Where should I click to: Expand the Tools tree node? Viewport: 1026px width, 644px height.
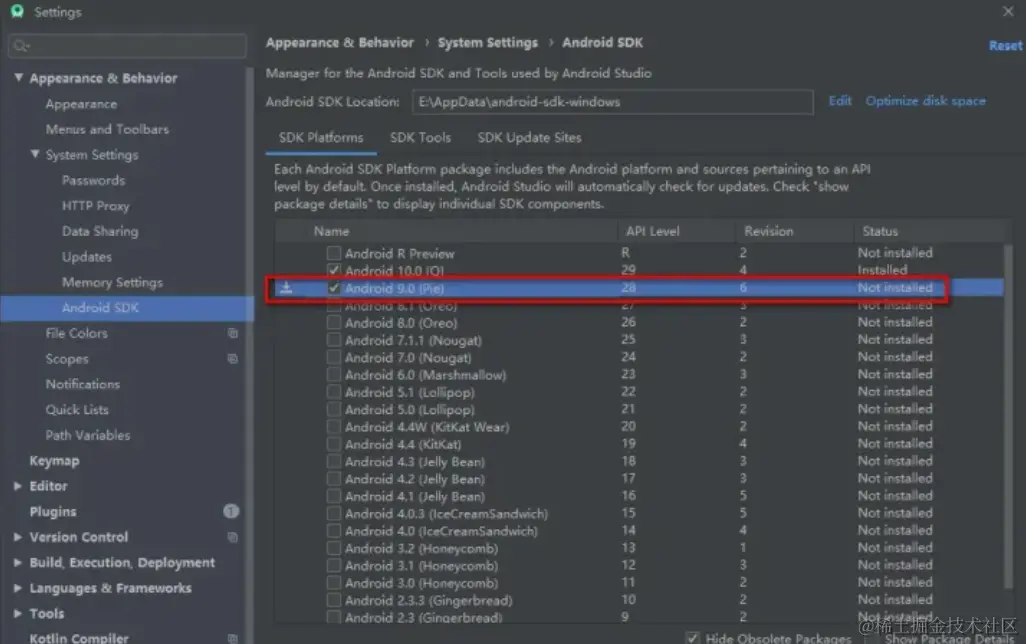[x=18, y=614]
